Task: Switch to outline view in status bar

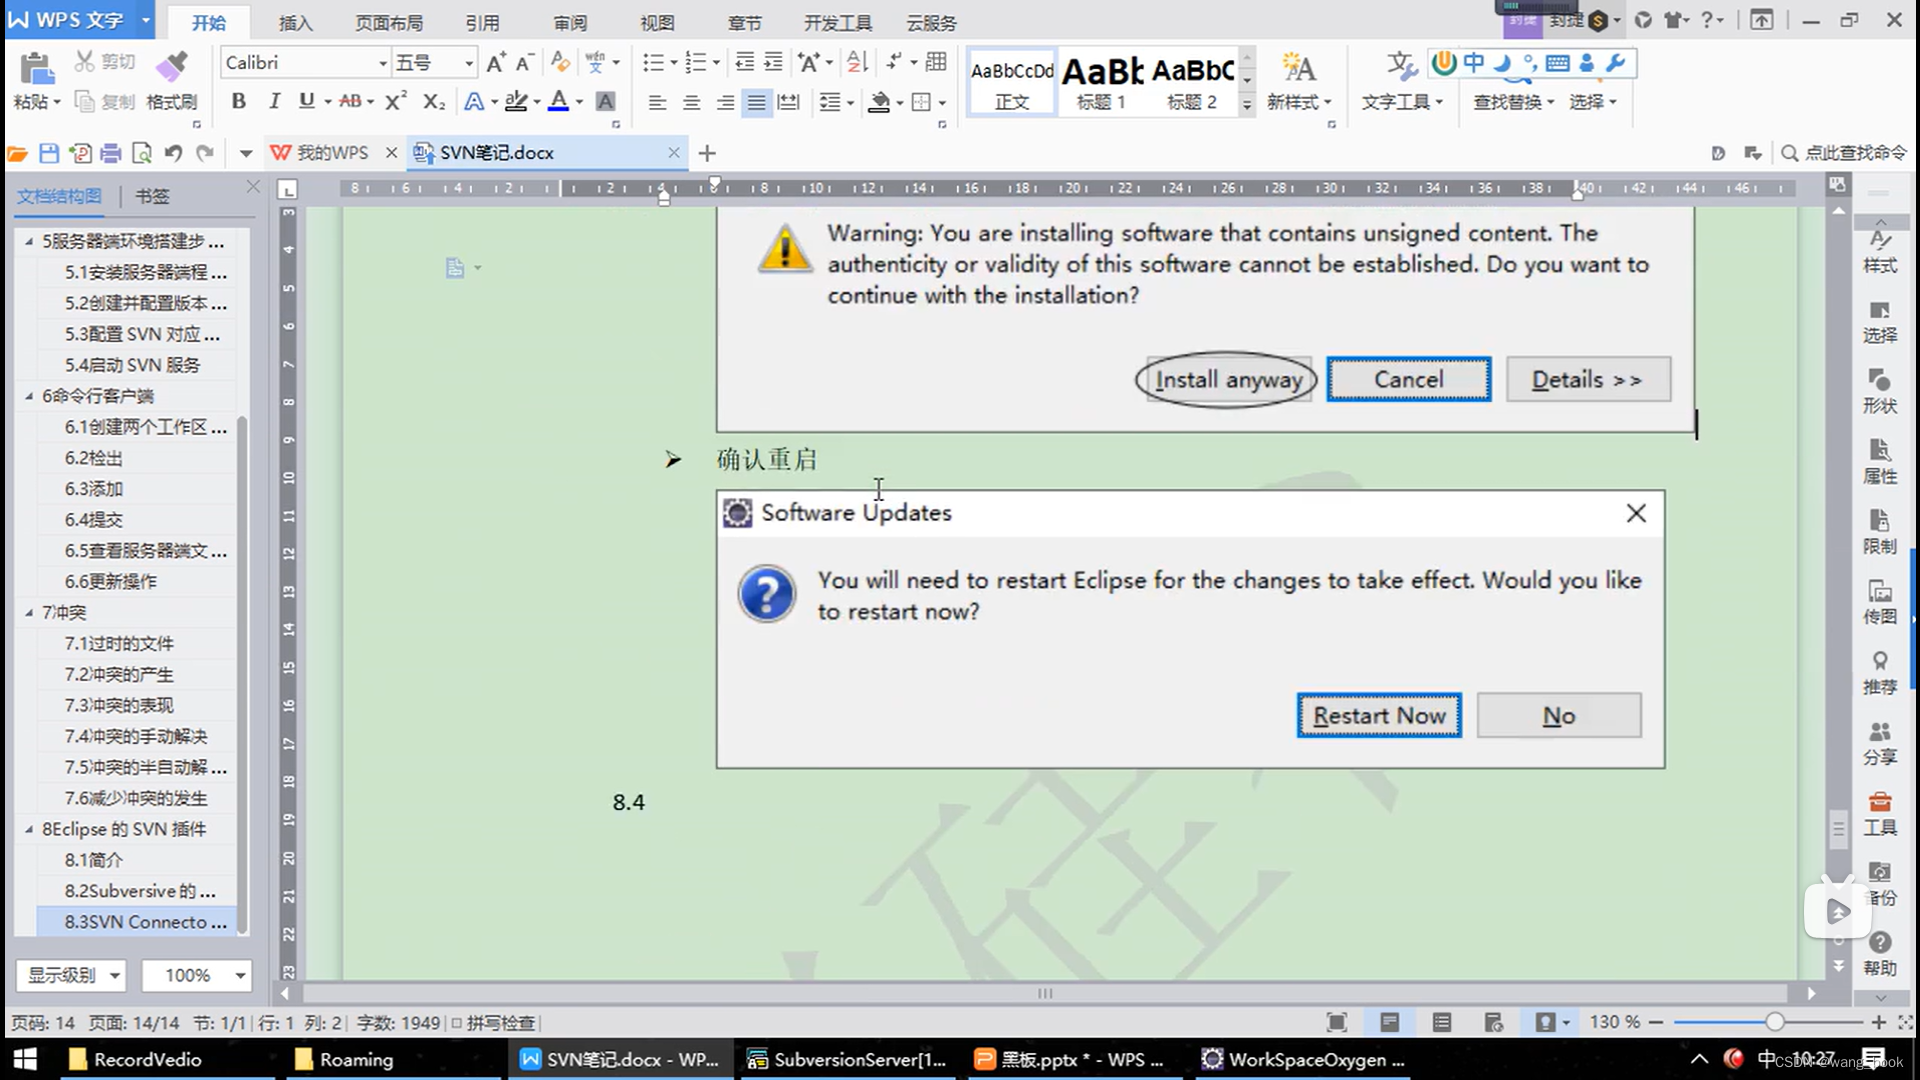Action: pyautogui.click(x=1441, y=1022)
